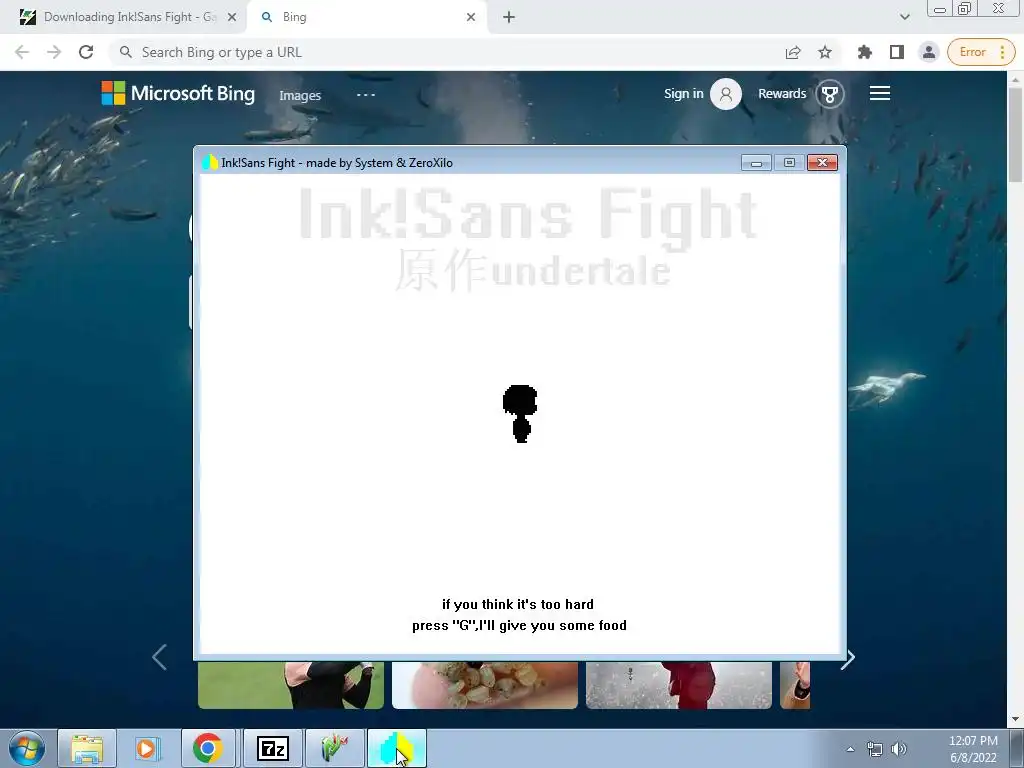Viewport: 1024px width, 768px height.
Task: Minimize the Chrome browser window
Action: (x=940, y=9)
